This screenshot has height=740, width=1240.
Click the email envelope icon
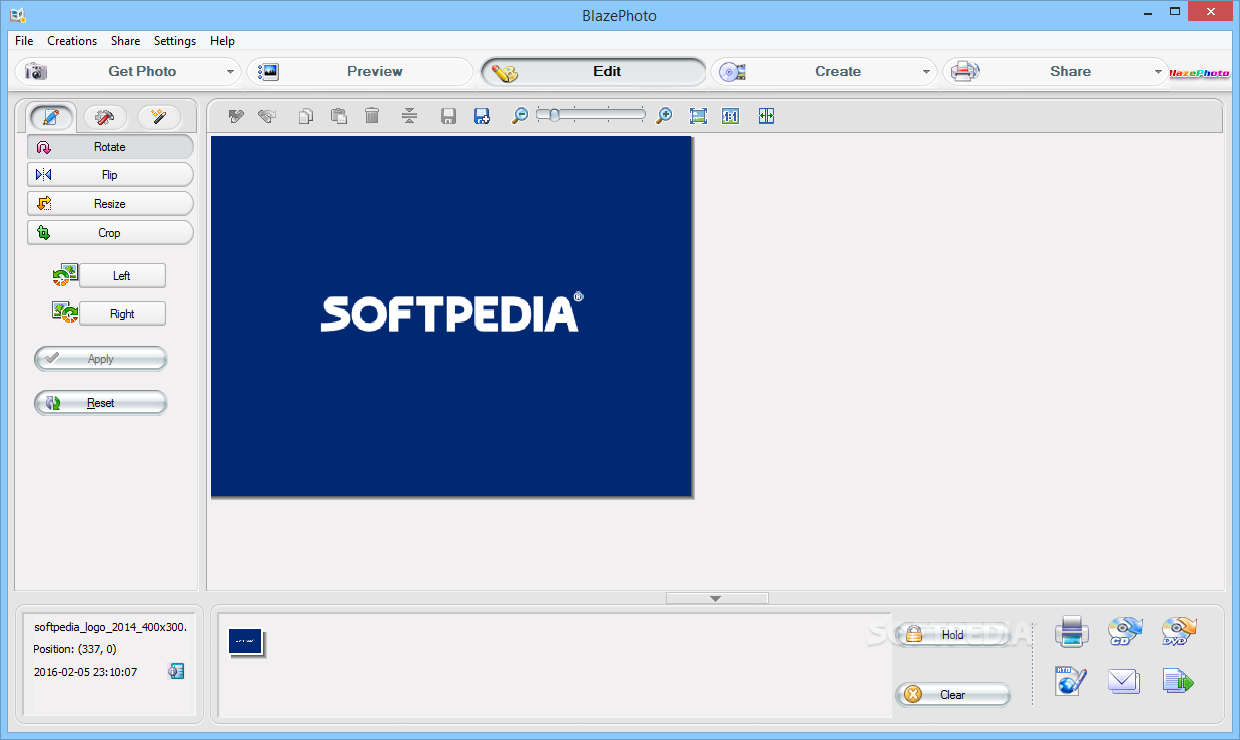[1124, 682]
